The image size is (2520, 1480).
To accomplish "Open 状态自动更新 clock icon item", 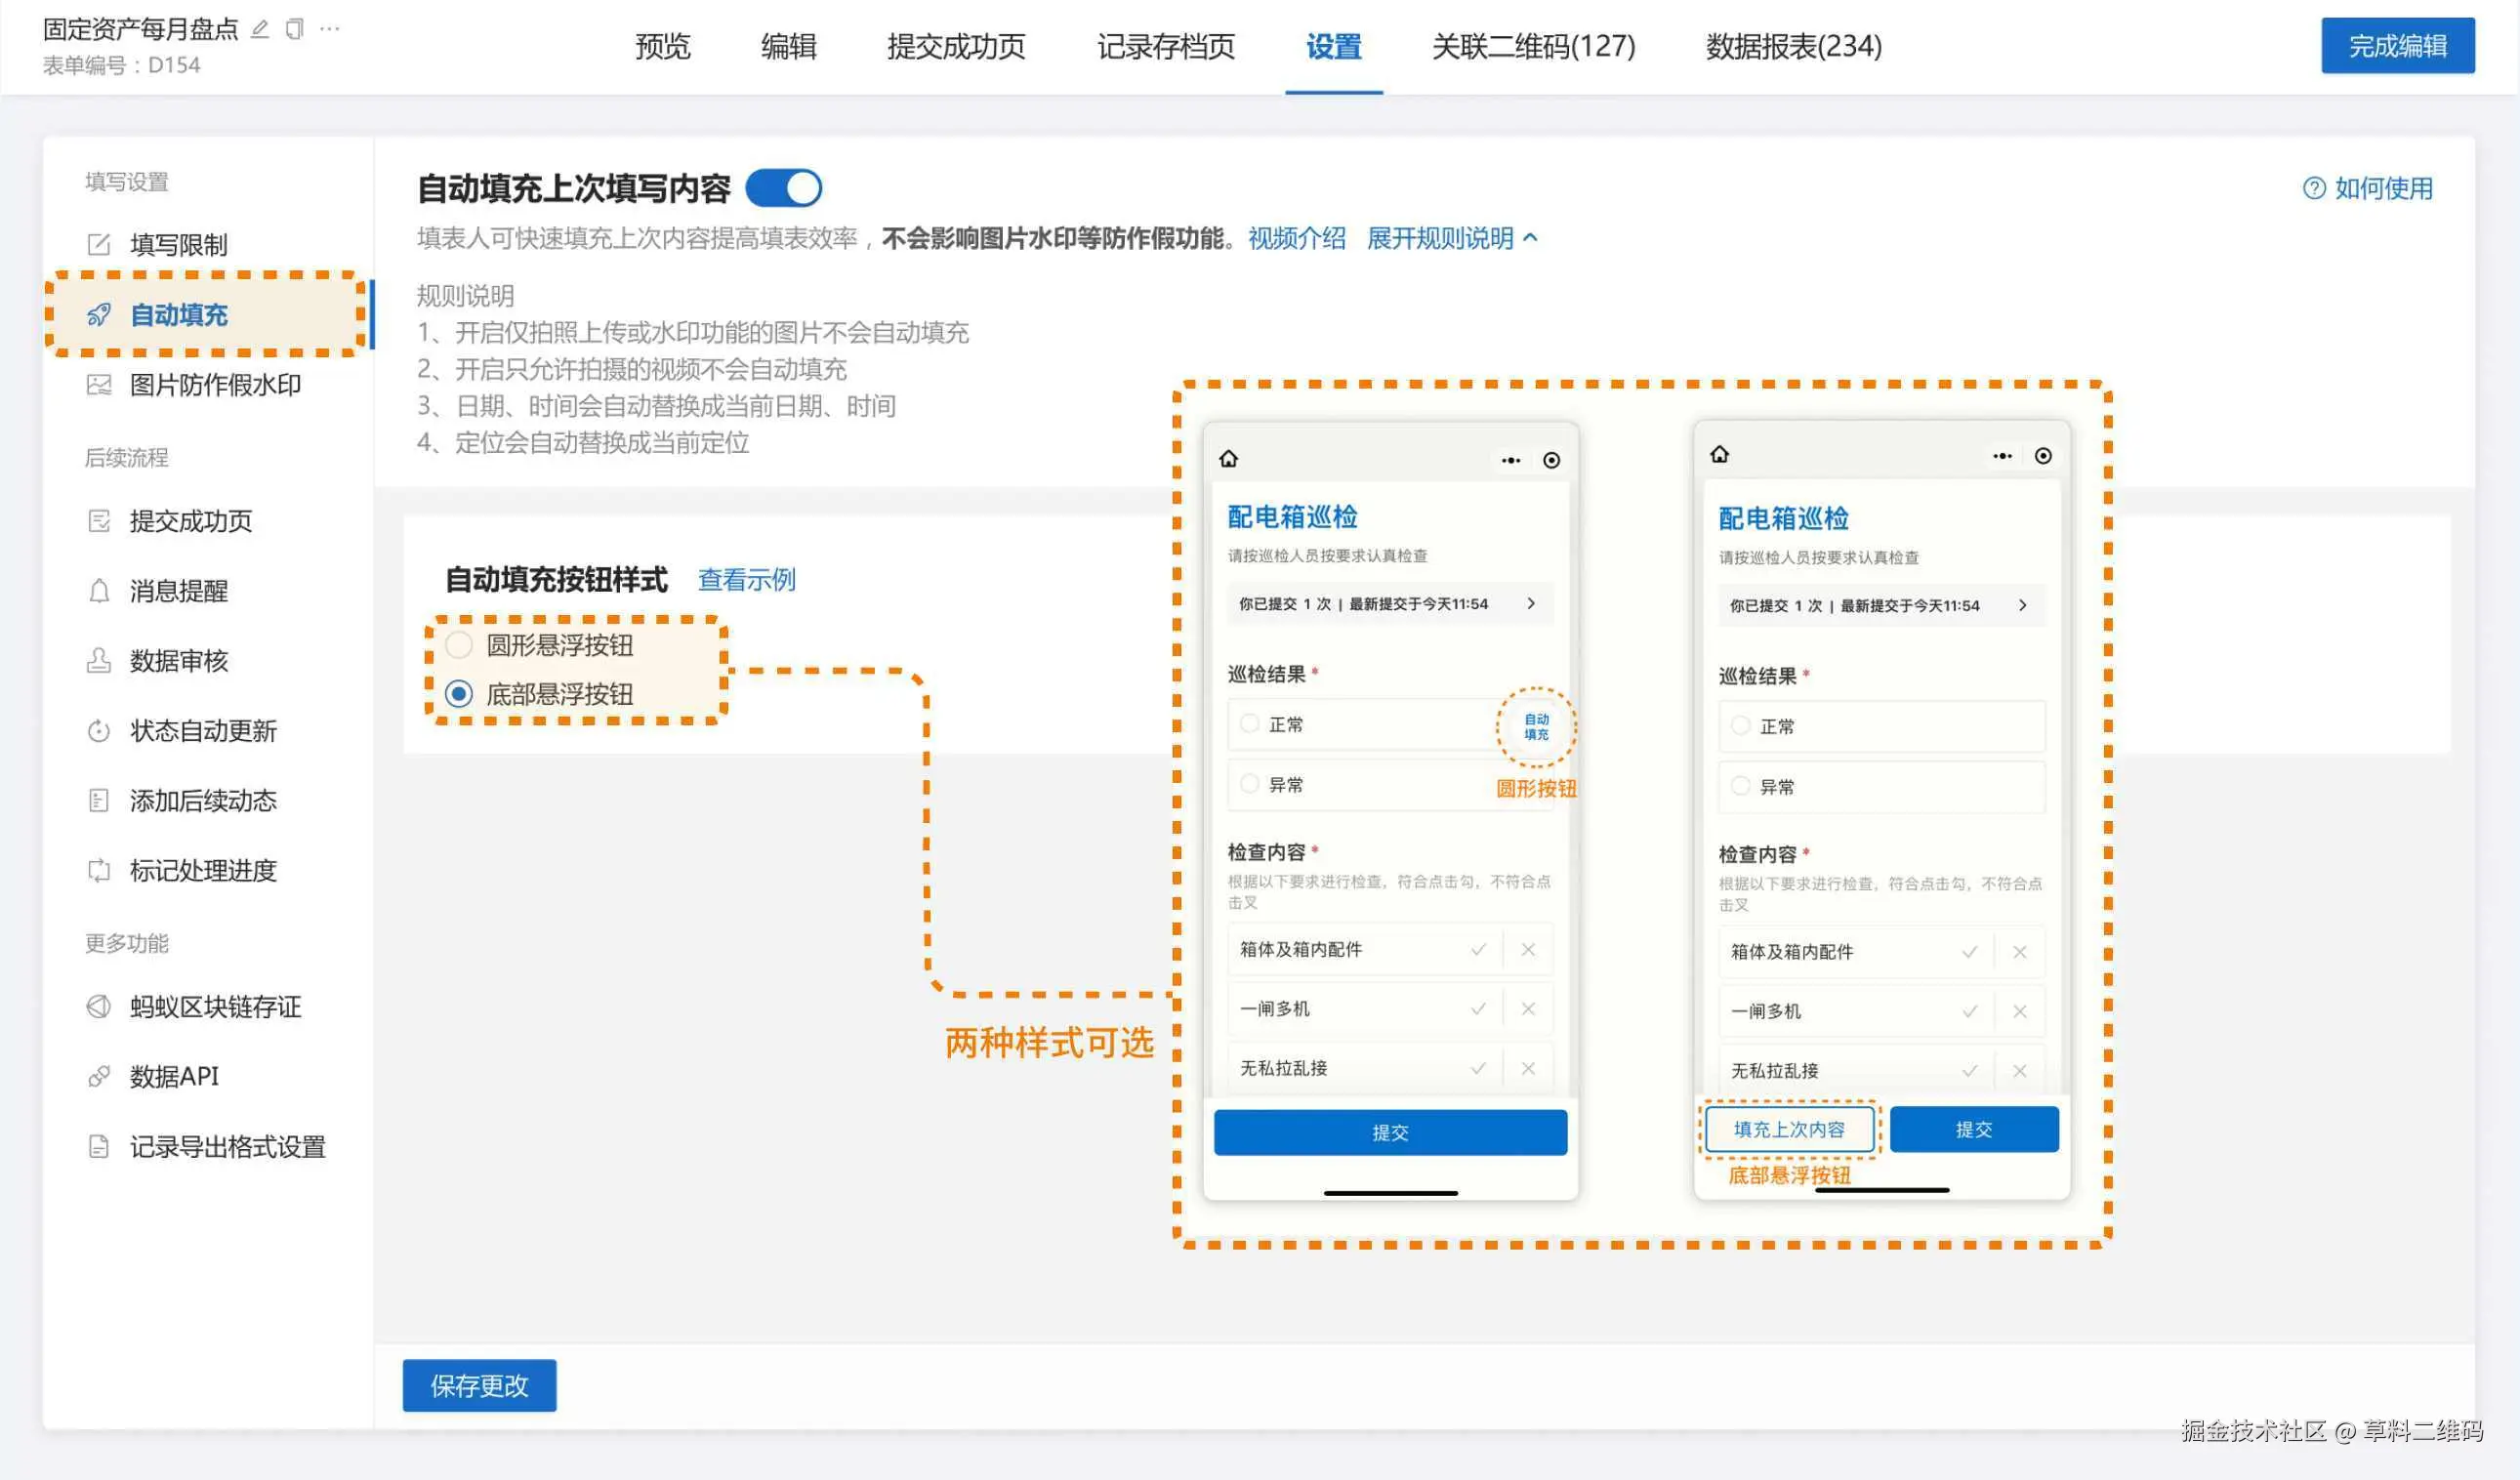I will [98, 731].
